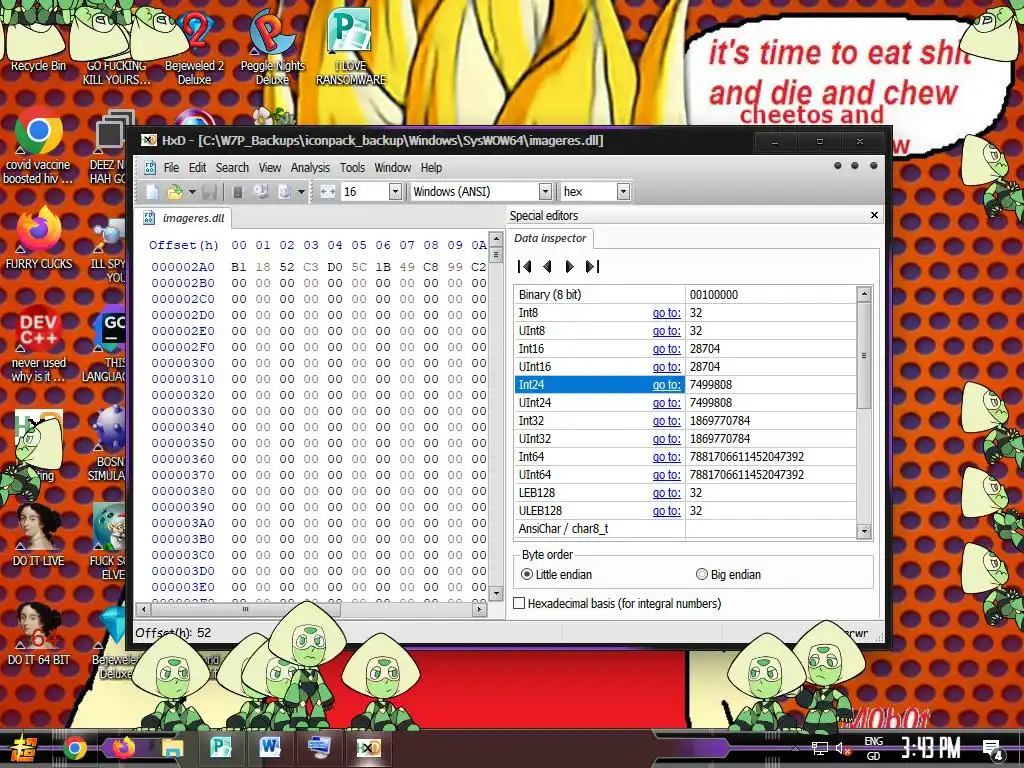
Task: Click the hex view horizontal scrollbar right arrow
Action: (x=479, y=609)
